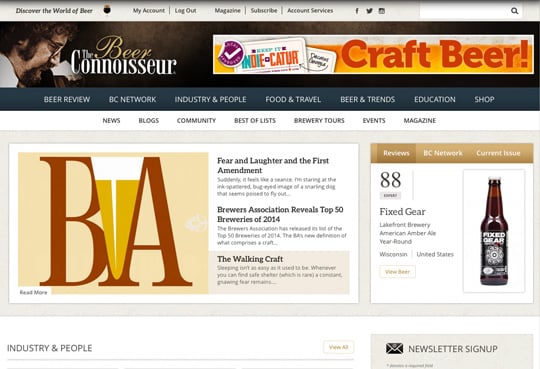
Task: Go to News in sub navigation
Action: 111,121
